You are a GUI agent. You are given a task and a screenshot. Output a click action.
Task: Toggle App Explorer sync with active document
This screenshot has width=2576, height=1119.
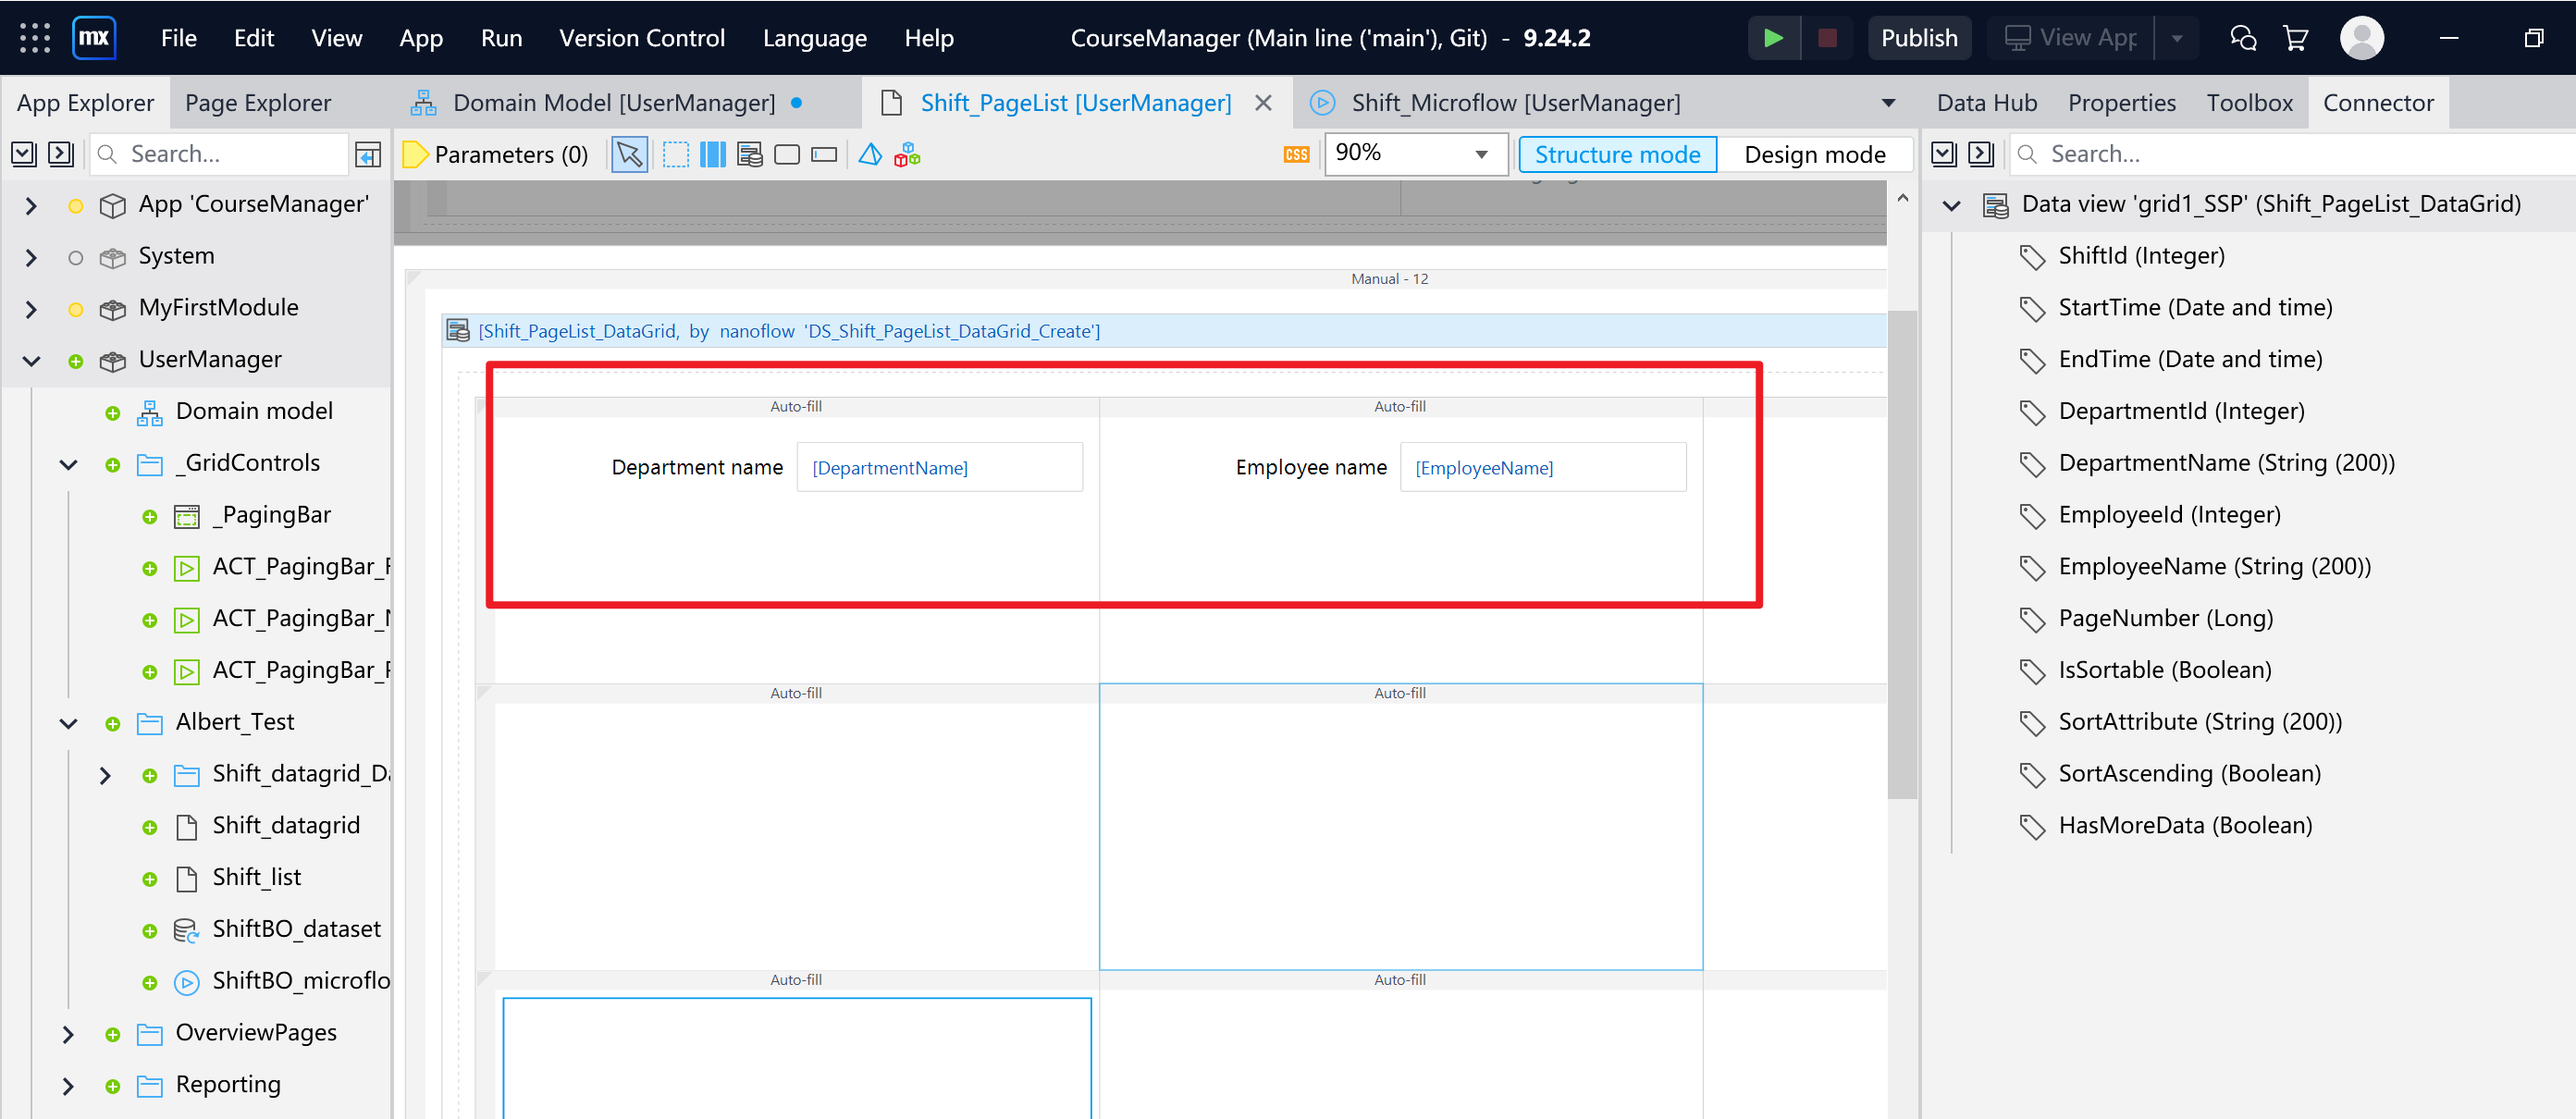pyautogui.click(x=368, y=154)
